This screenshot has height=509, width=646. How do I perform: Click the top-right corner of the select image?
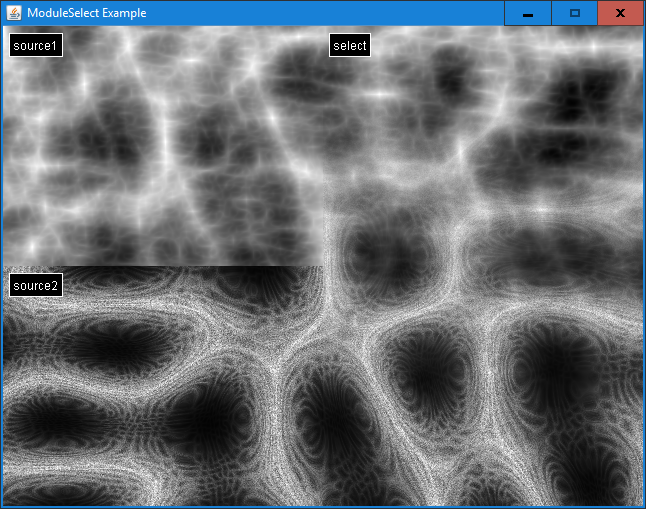(x=640, y=29)
